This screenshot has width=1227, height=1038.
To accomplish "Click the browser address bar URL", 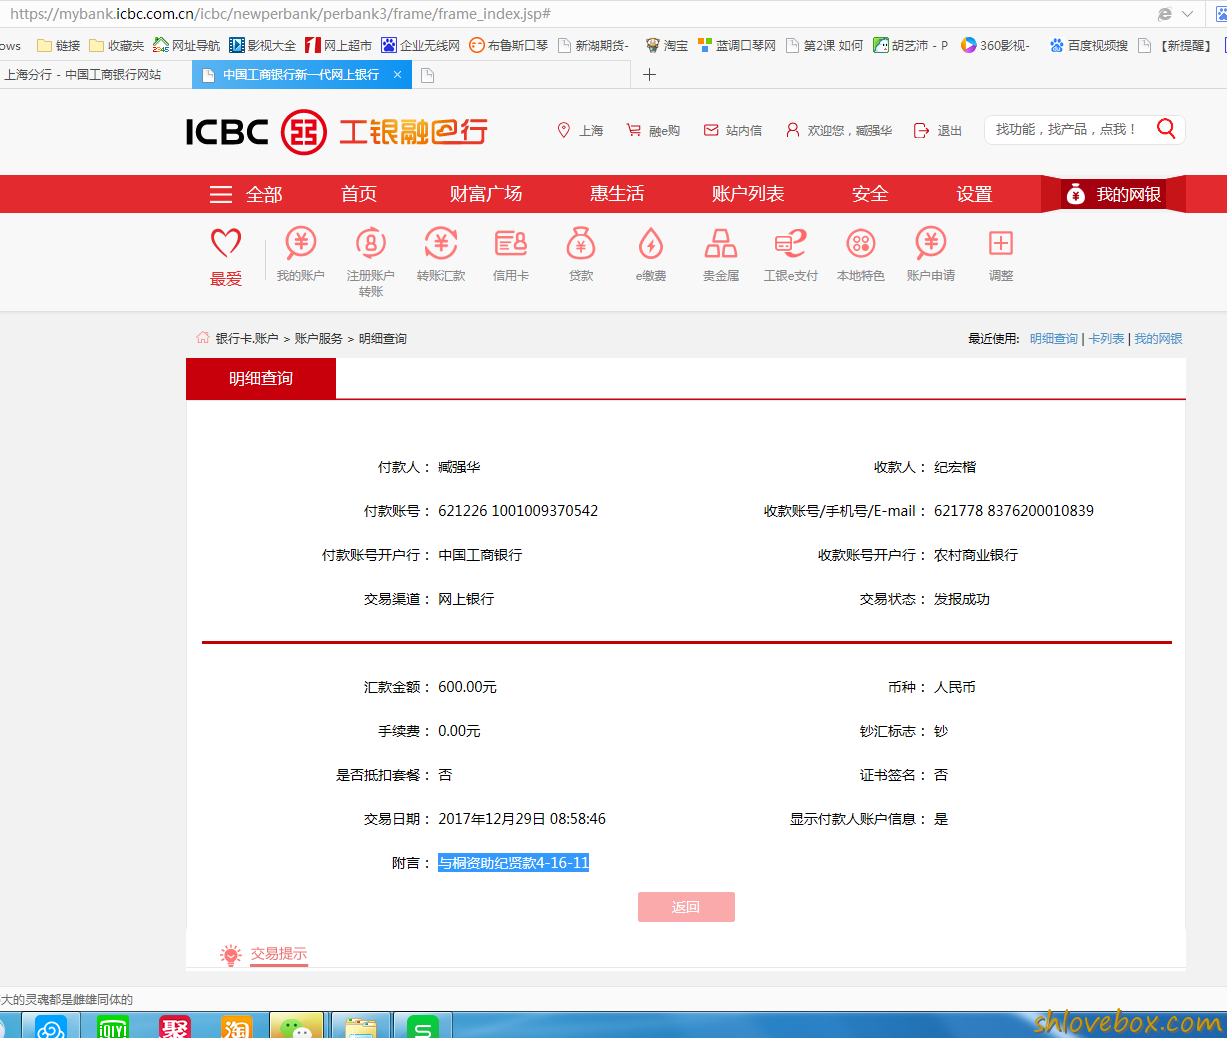I will [280, 14].
